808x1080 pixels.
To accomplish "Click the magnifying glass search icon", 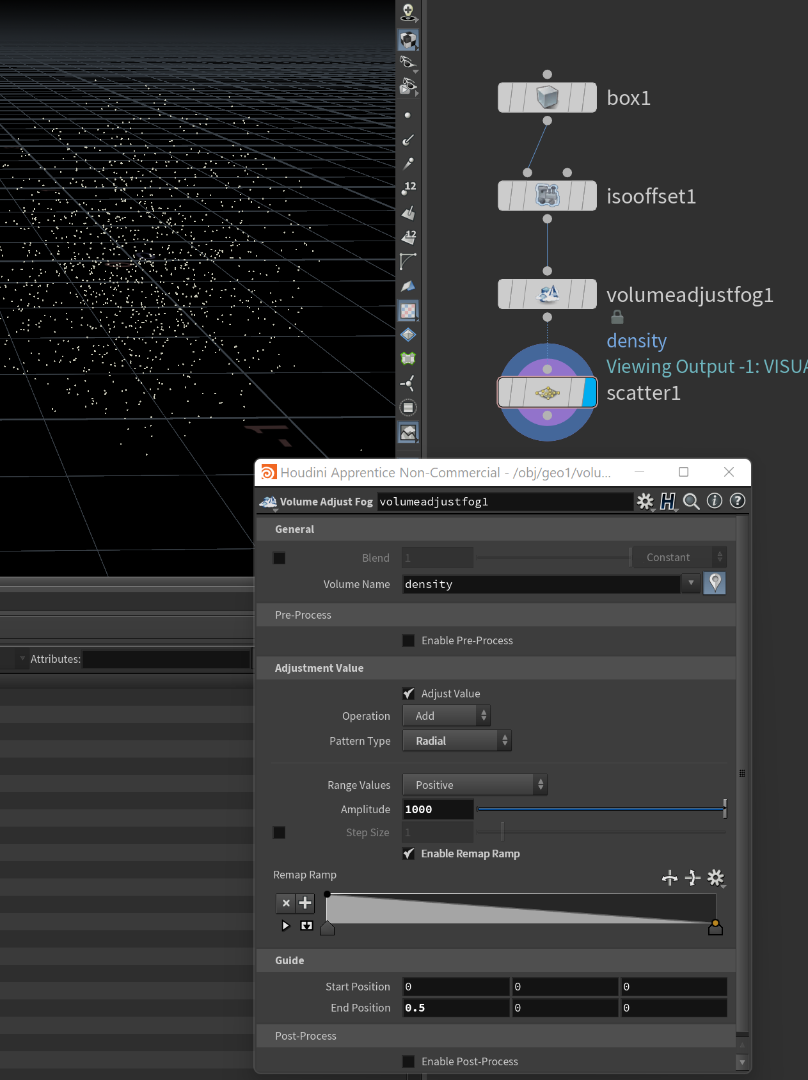I will click(691, 501).
